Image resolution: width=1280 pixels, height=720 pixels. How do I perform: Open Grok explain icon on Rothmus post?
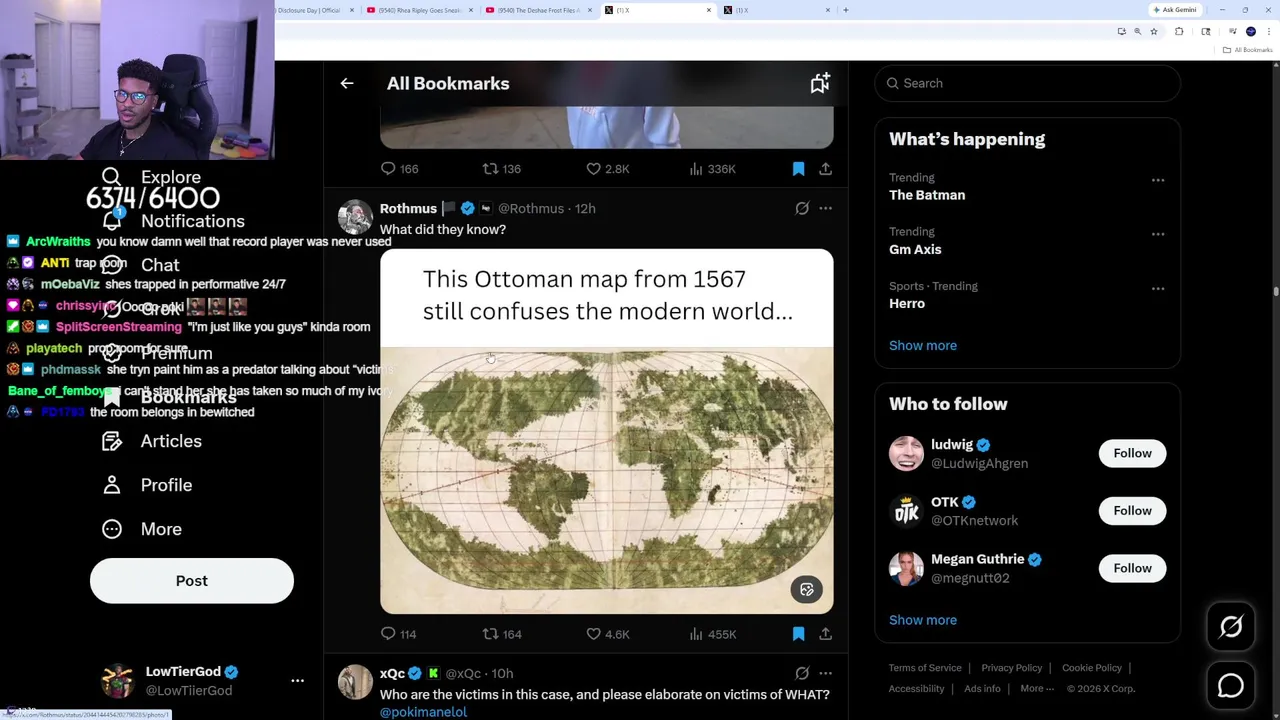point(802,208)
